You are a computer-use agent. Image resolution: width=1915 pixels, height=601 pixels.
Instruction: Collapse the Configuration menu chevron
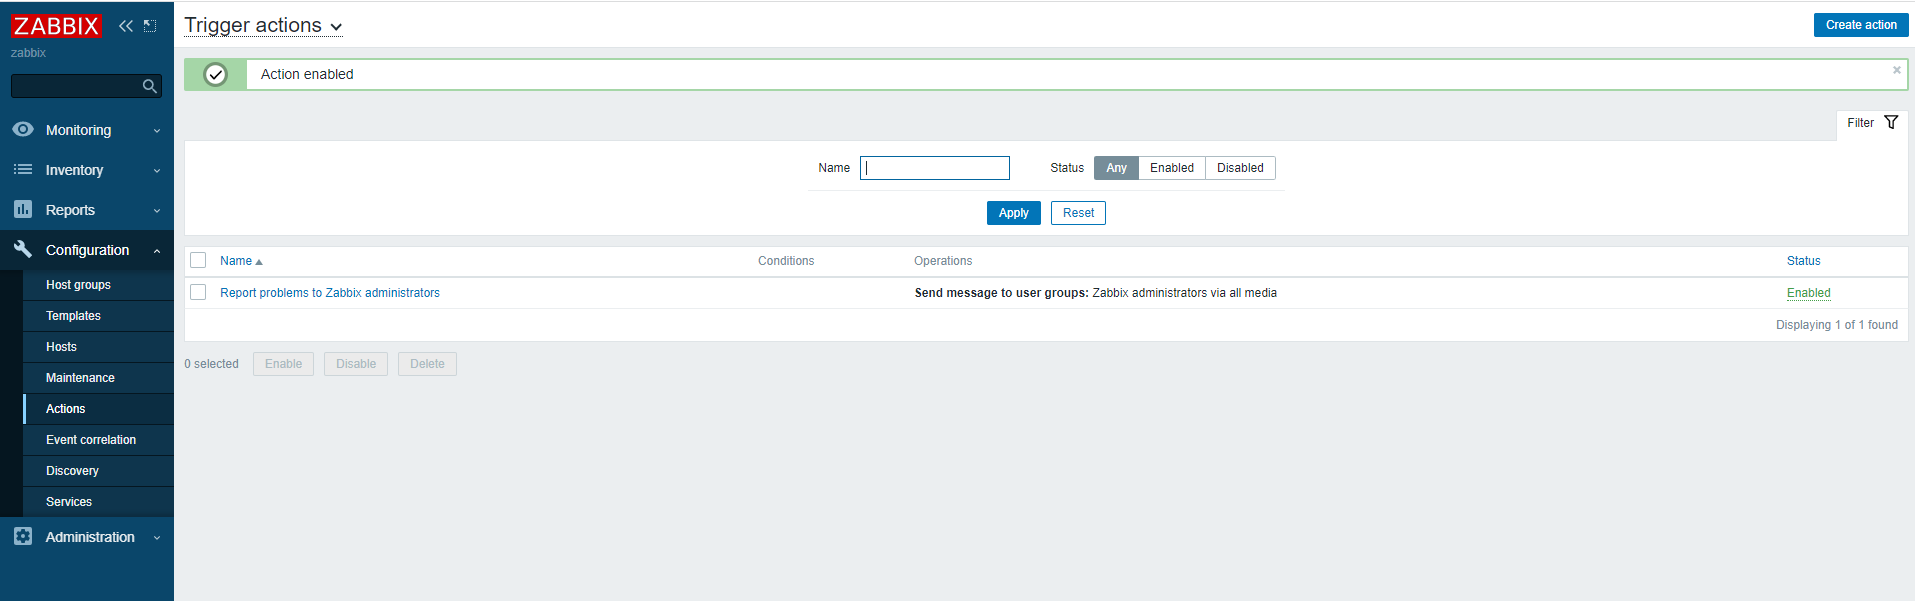click(x=157, y=251)
